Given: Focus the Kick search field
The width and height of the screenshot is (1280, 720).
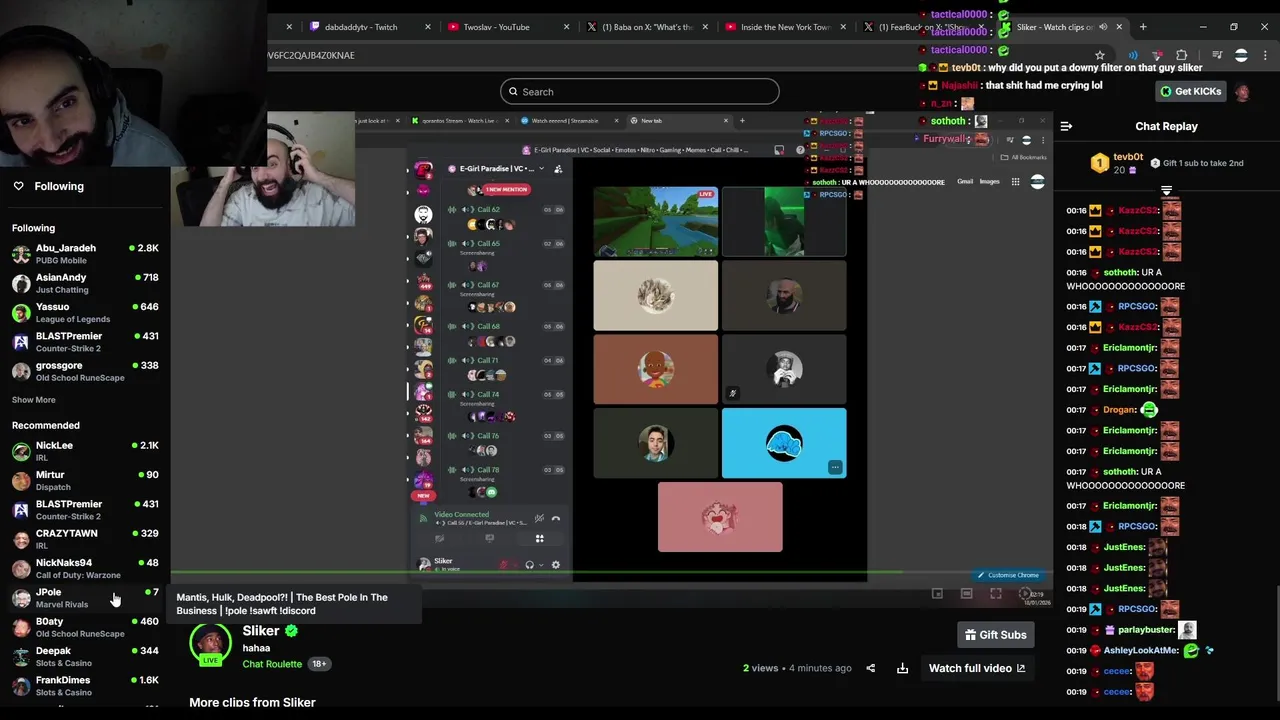Looking at the screenshot, I should pos(640,92).
